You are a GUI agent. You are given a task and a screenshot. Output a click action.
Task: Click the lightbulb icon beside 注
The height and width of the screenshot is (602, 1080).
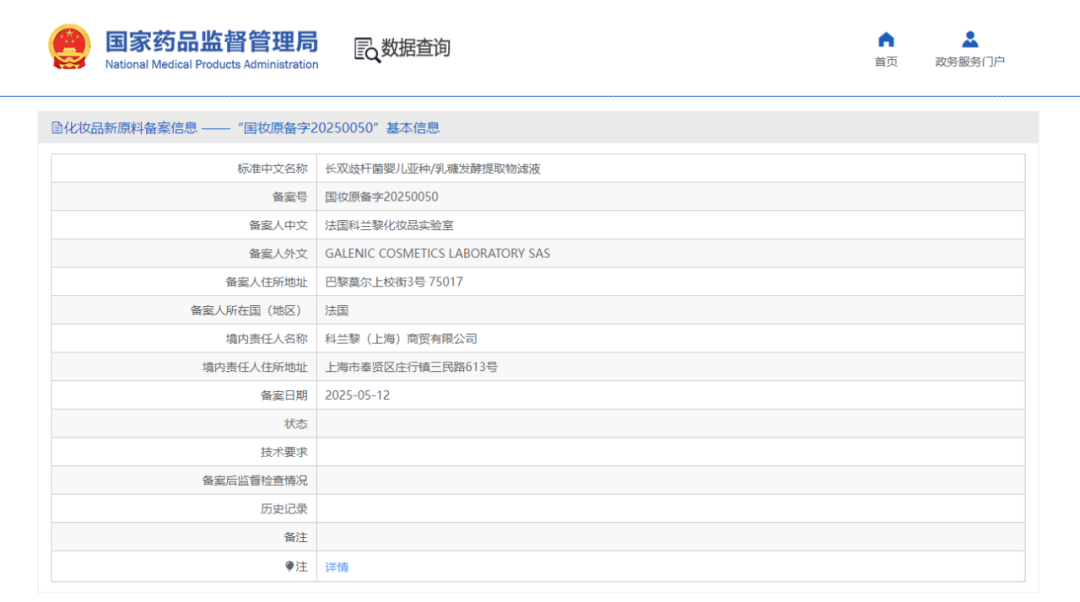(289, 566)
